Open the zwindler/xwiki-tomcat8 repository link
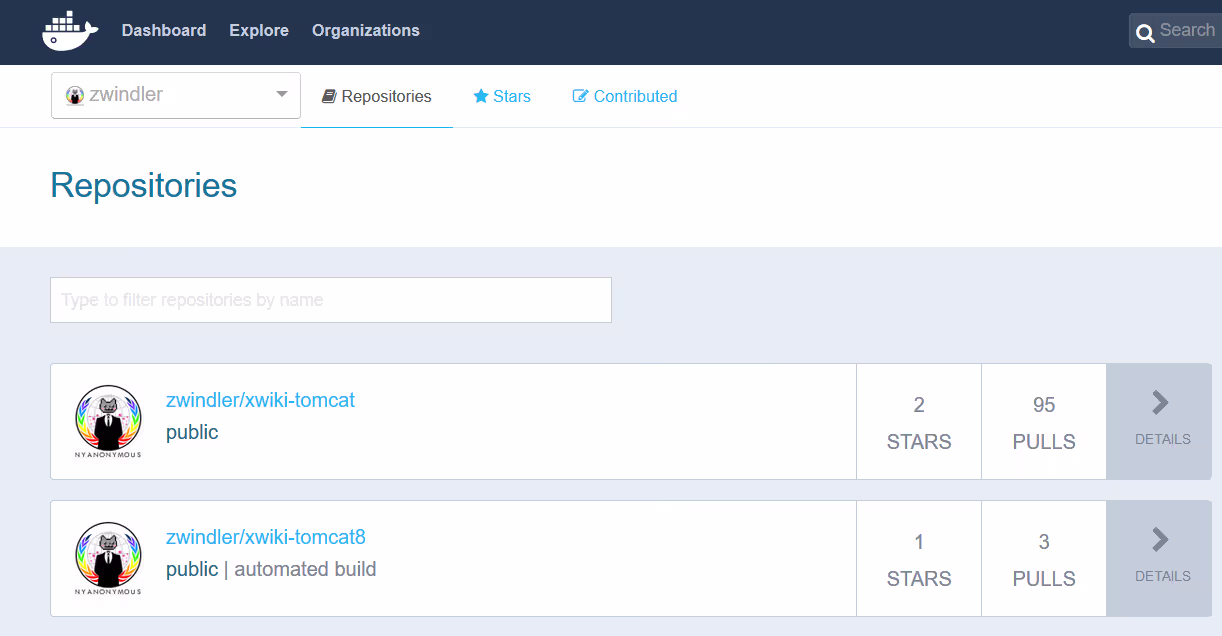This screenshot has width=1222, height=636. [x=265, y=537]
